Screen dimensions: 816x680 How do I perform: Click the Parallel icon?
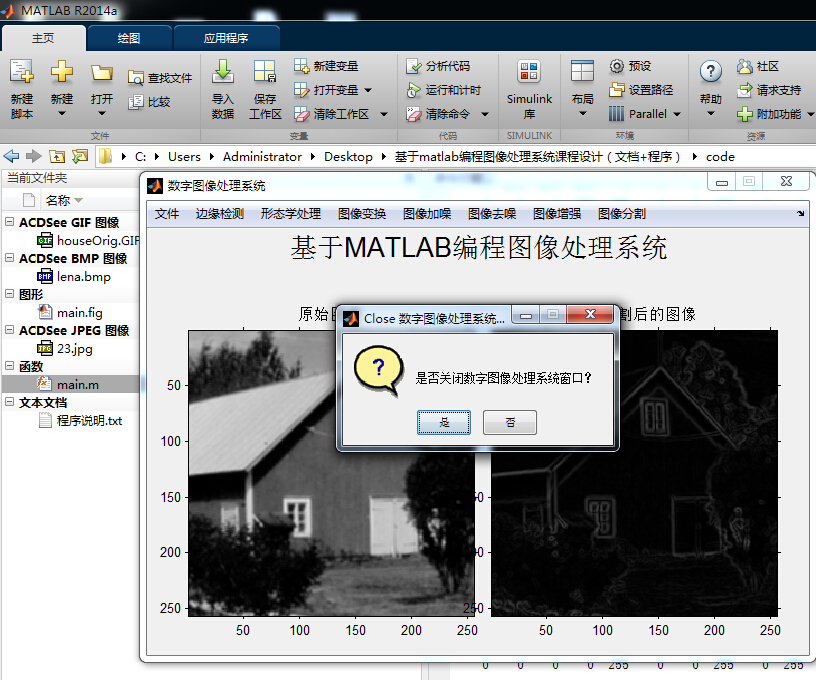point(616,114)
